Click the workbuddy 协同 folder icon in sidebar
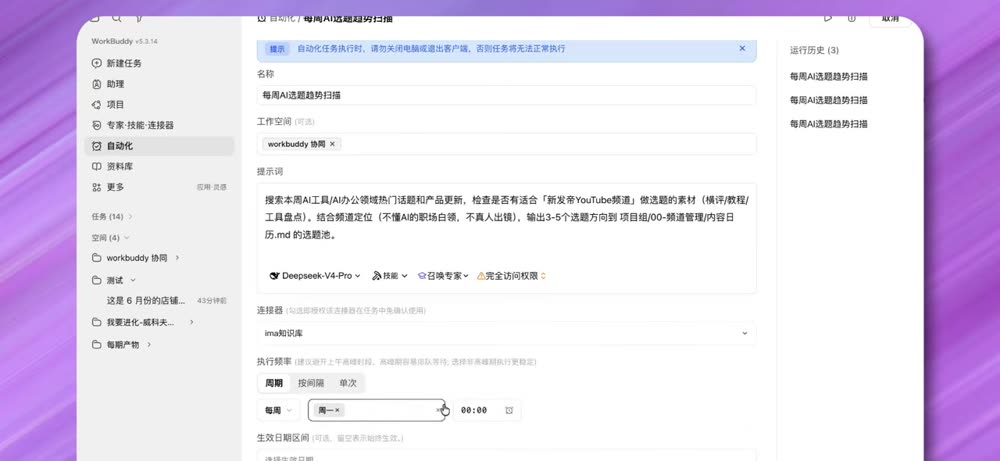 point(96,258)
